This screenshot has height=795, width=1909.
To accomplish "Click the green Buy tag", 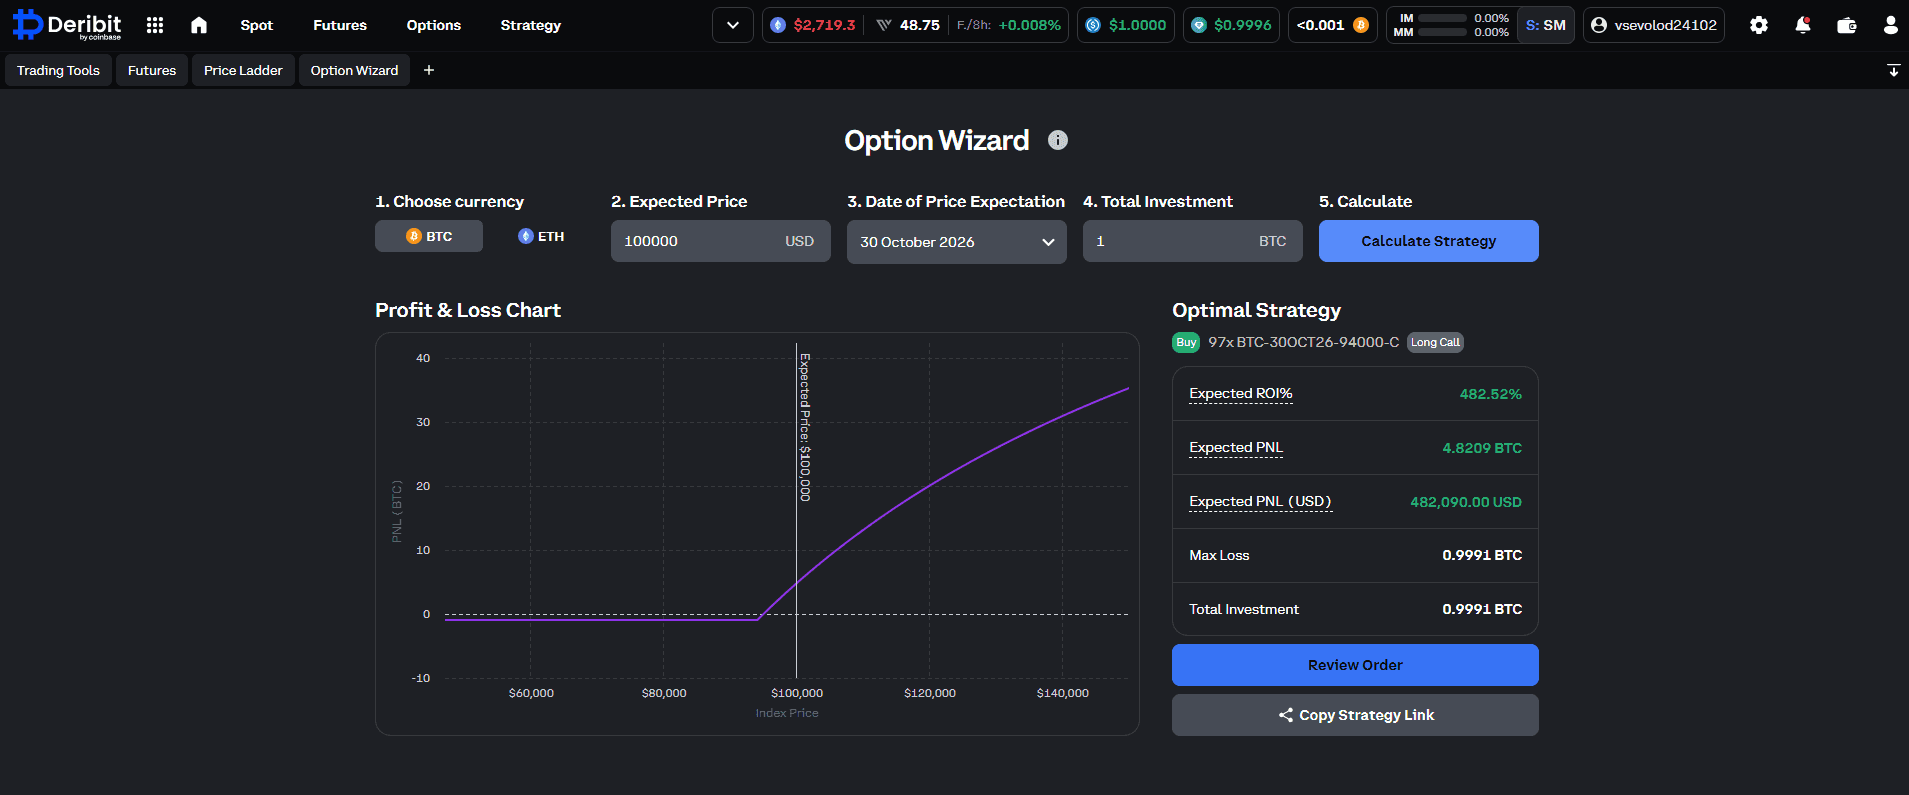I will (x=1186, y=342).
